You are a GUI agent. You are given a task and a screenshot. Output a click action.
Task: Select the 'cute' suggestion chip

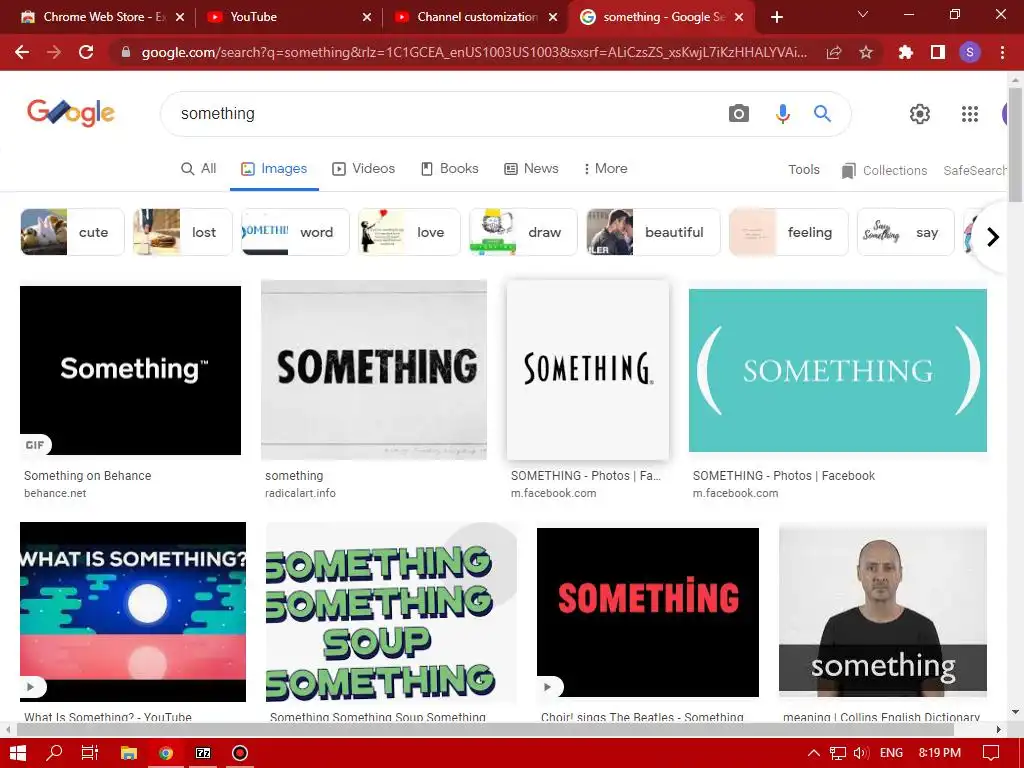pyautogui.click(x=72, y=232)
